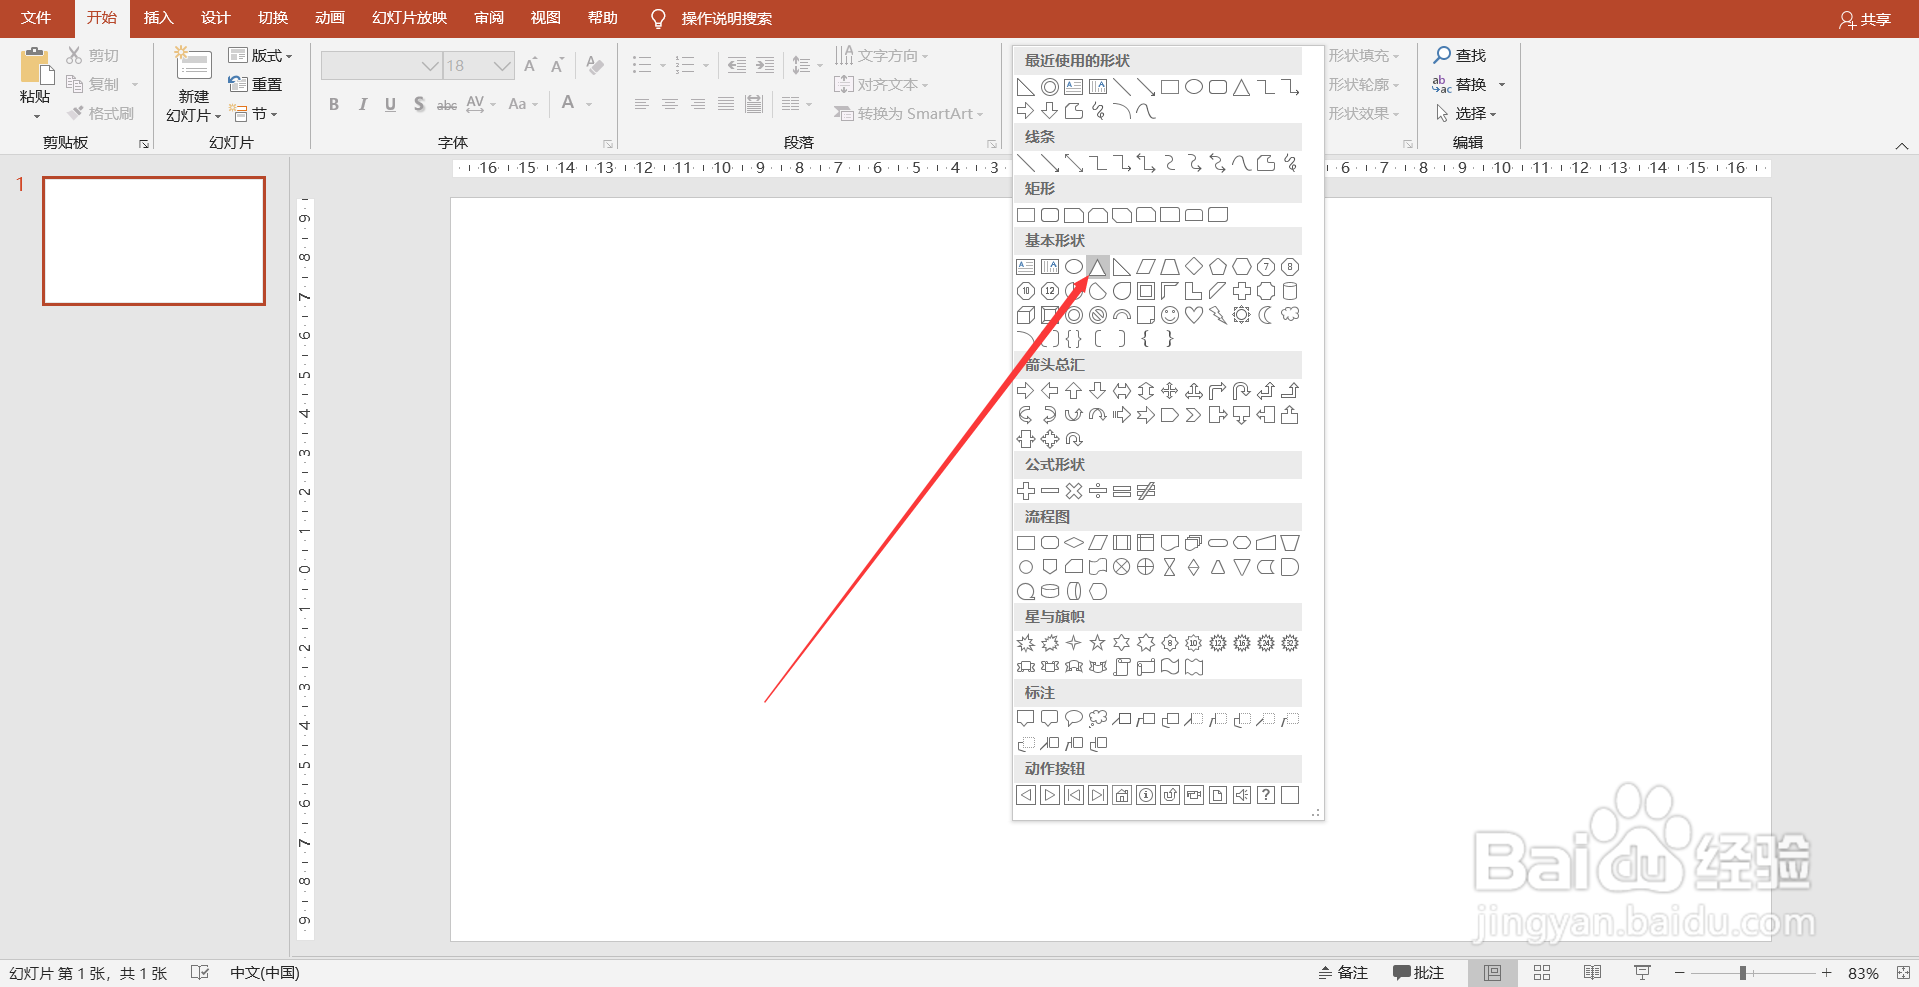Viewport: 1919px width, 987px height.
Task: Select the division sign formula shape
Action: point(1097,491)
